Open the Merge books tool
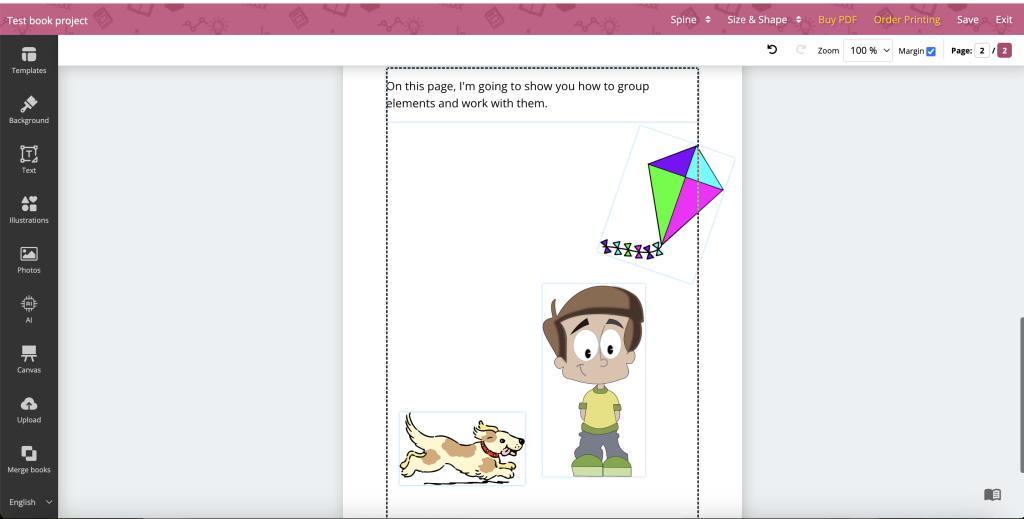The height and width of the screenshot is (519, 1024). click(29, 460)
